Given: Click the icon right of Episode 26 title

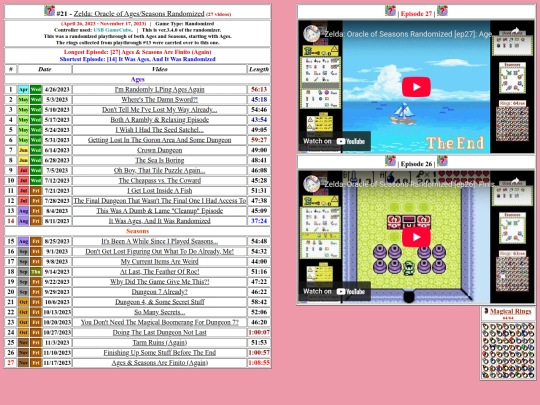Looking at the screenshot, I should pos(442,161).
